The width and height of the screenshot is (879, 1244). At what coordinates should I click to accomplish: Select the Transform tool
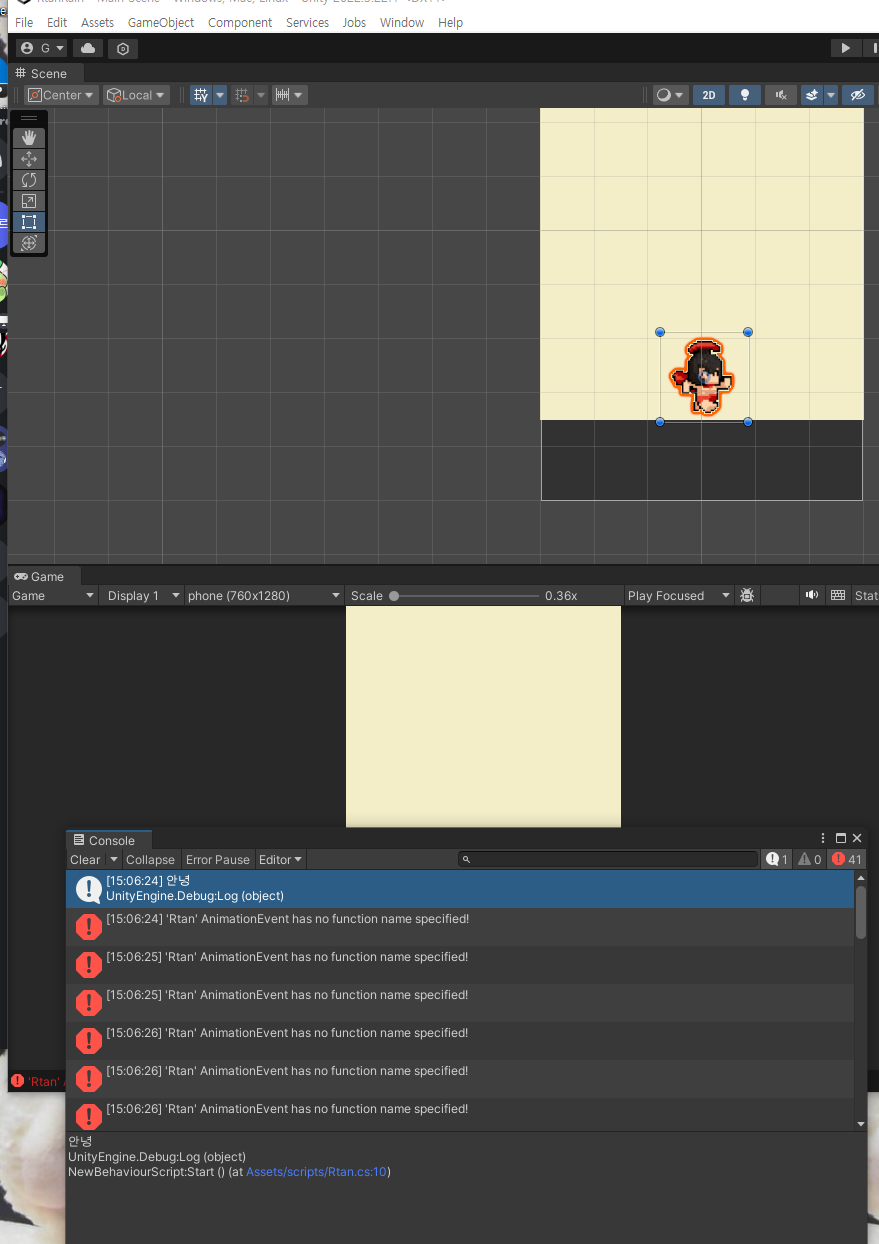point(29,243)
